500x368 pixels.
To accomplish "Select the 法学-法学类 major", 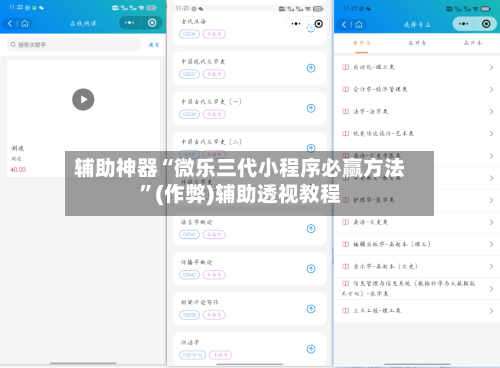I will (x=417, y=112).
